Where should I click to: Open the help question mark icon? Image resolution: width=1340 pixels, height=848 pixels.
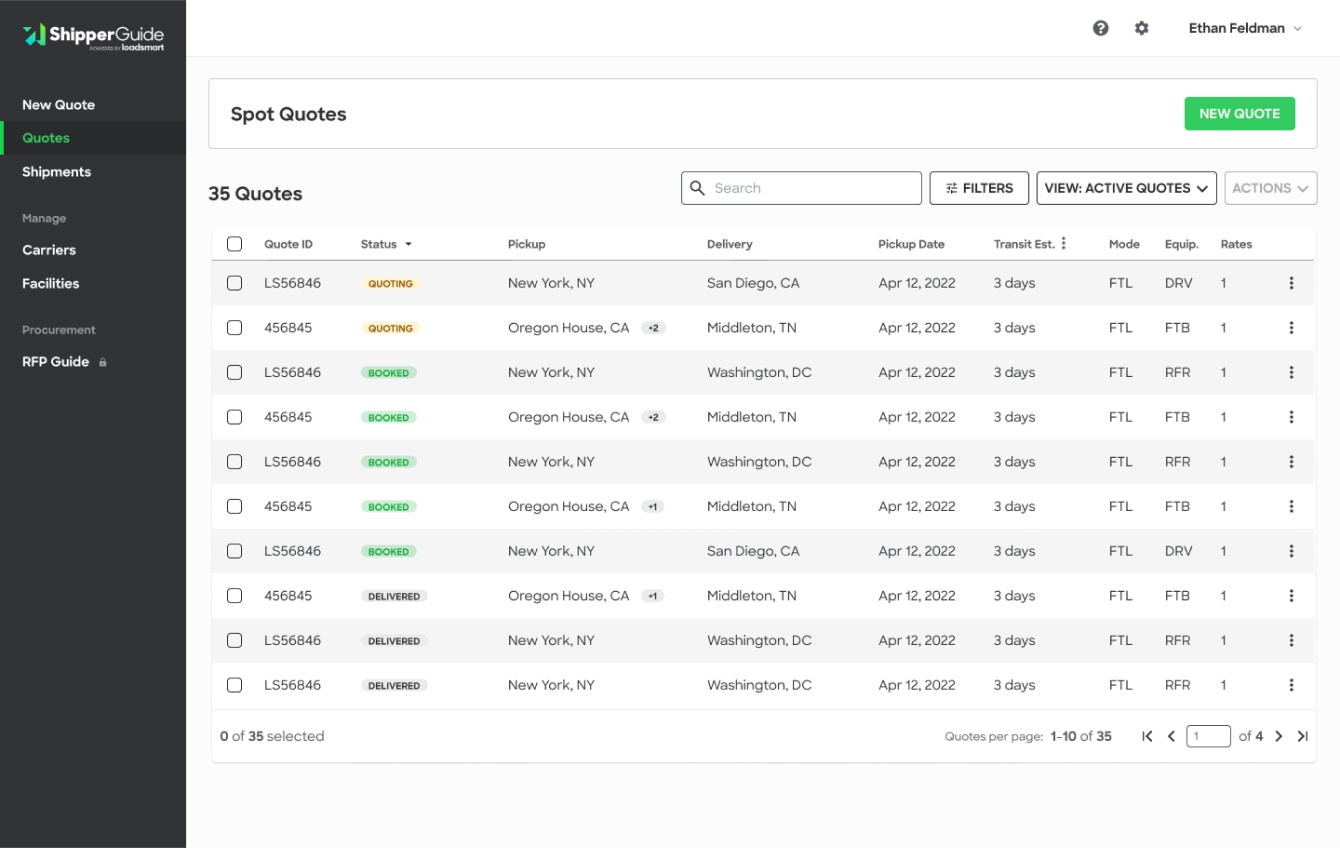coord(1100,28)
